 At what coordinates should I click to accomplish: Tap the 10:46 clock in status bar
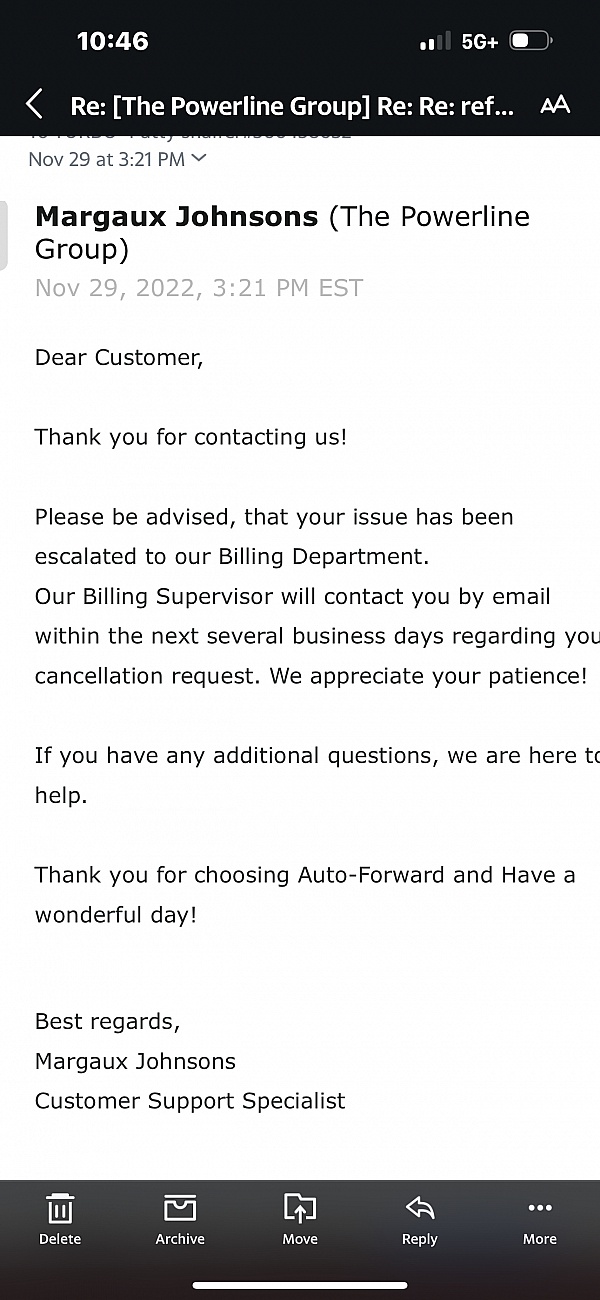pyautogui.click(x=112, y=41)
